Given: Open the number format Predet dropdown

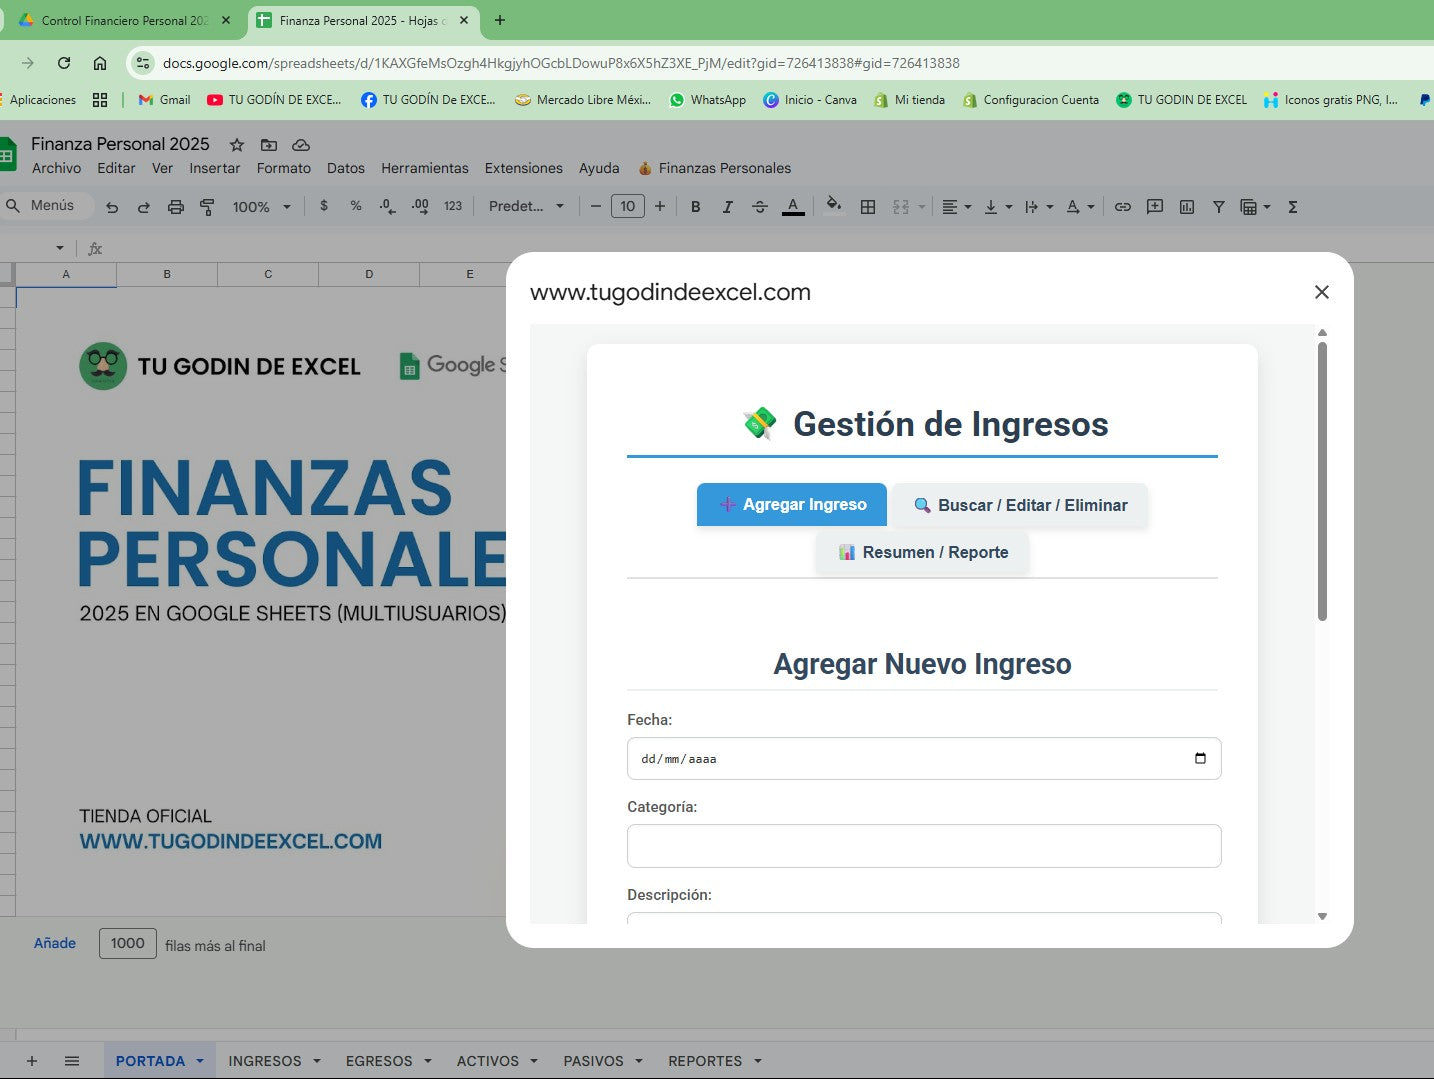Looking at the screenshot, I should [x=525, y=207].
